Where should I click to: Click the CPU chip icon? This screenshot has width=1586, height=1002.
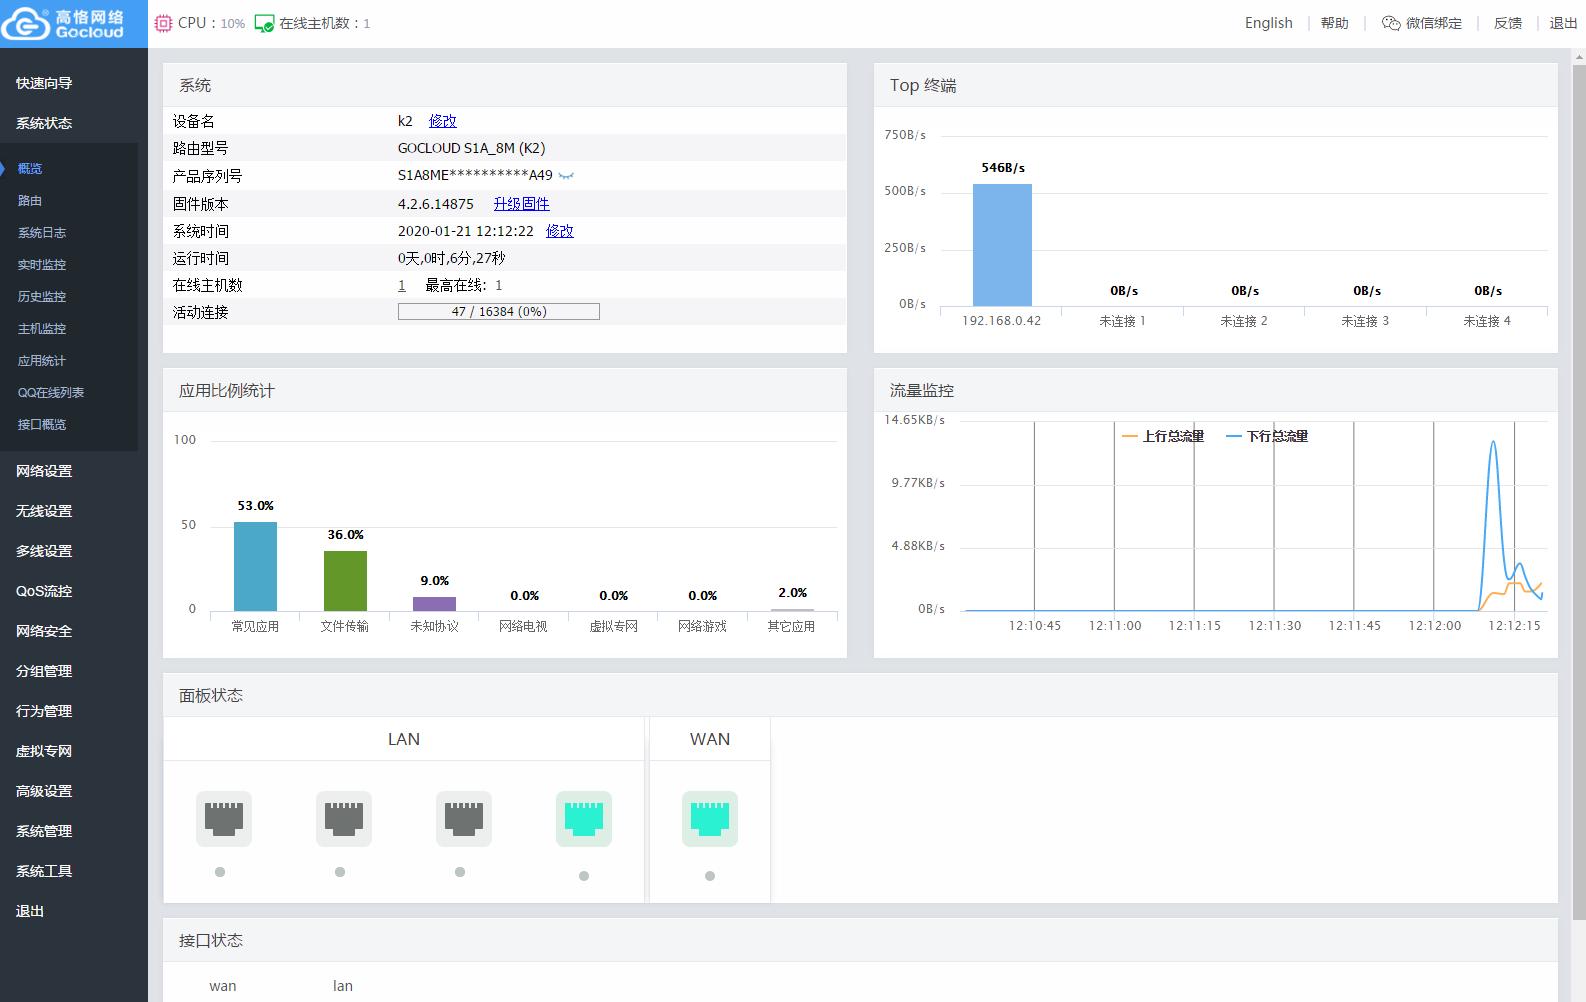164,23
